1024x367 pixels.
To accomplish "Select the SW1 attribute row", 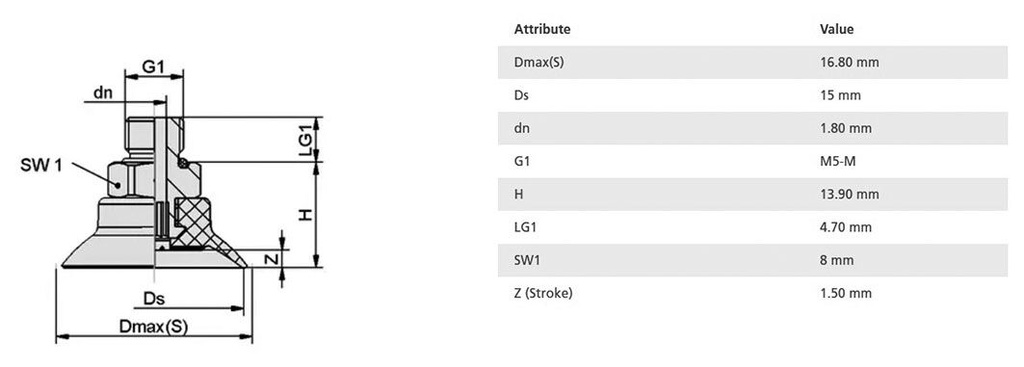I will tap(752, 260).
